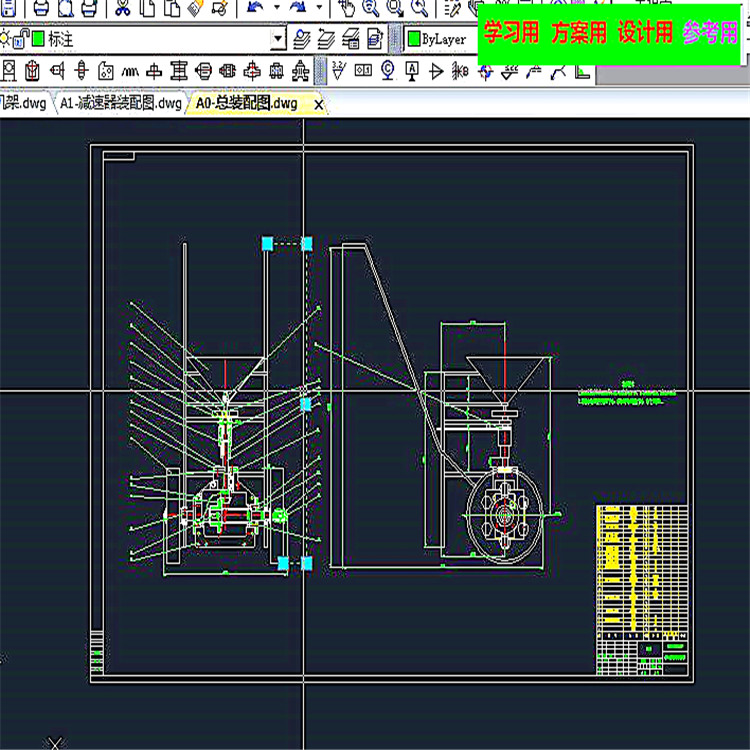Click the Cut (scissors) icon
The width and height of the screenshot is (750, 750).
click(123, 8)
